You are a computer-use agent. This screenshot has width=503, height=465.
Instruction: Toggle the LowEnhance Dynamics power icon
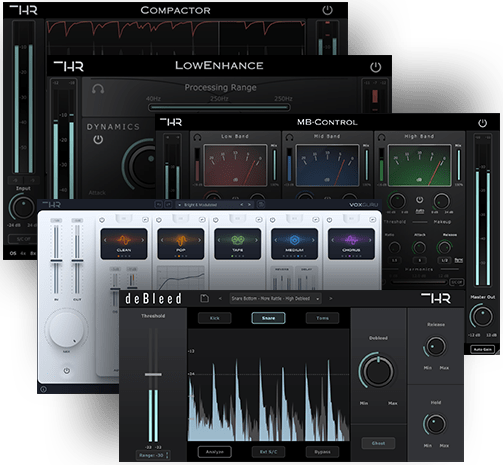[98, 139]
